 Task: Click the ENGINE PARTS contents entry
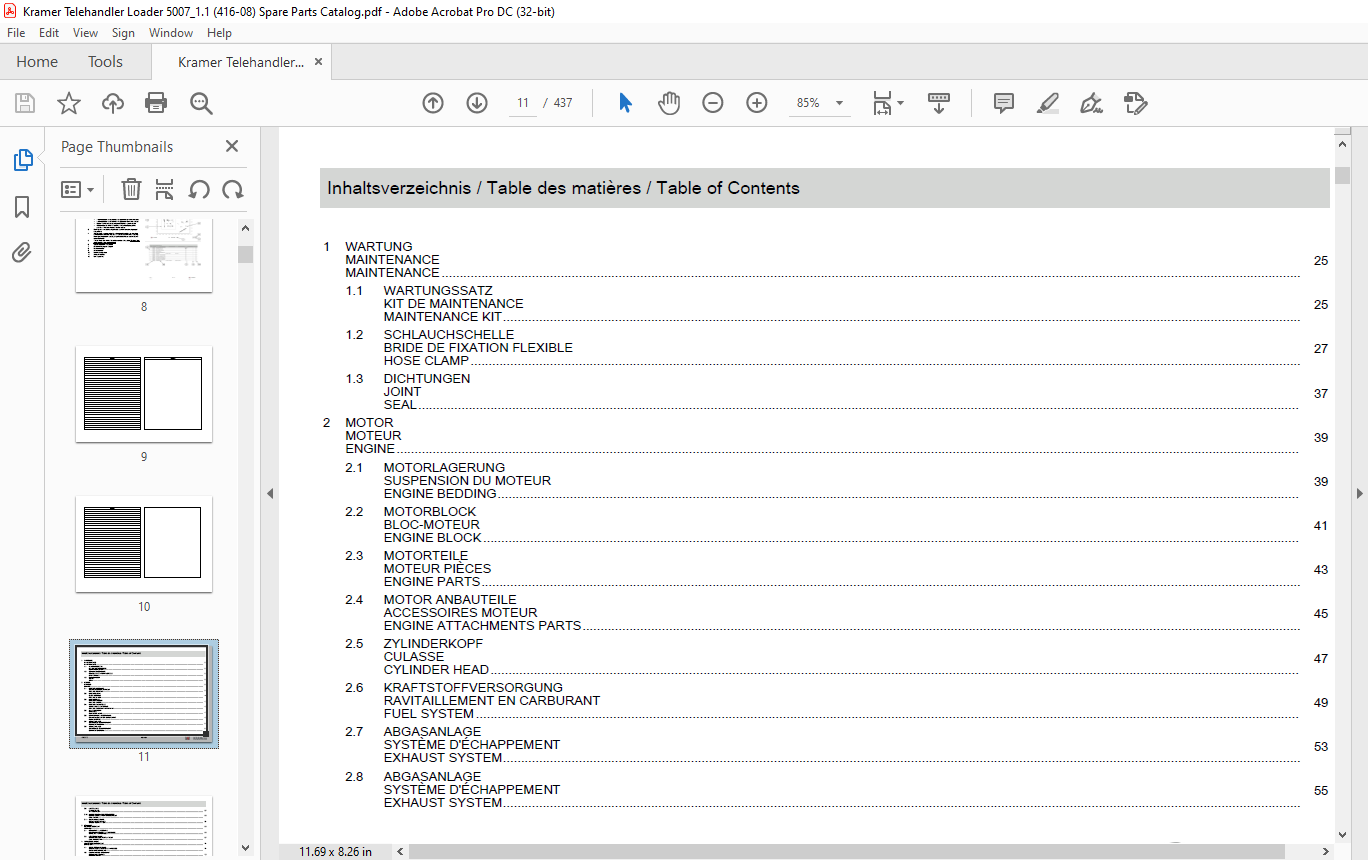tap(432, 582)
